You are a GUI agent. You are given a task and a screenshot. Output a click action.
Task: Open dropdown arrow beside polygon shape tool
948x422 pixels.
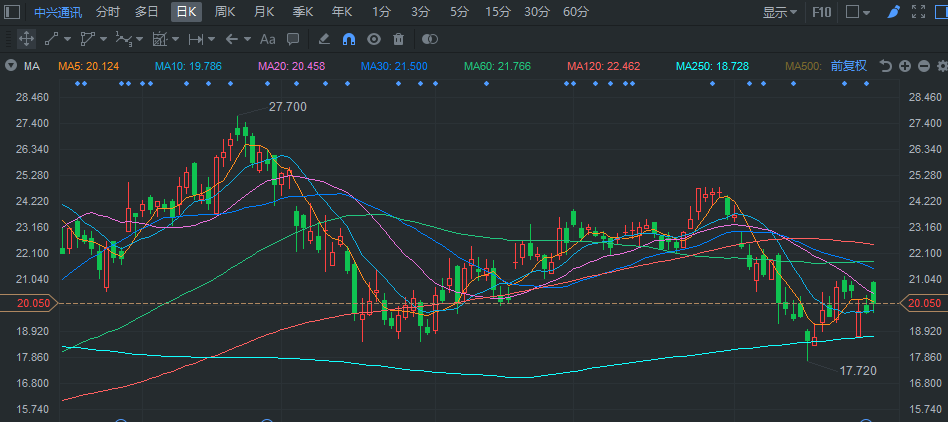(x=103, y=39)
